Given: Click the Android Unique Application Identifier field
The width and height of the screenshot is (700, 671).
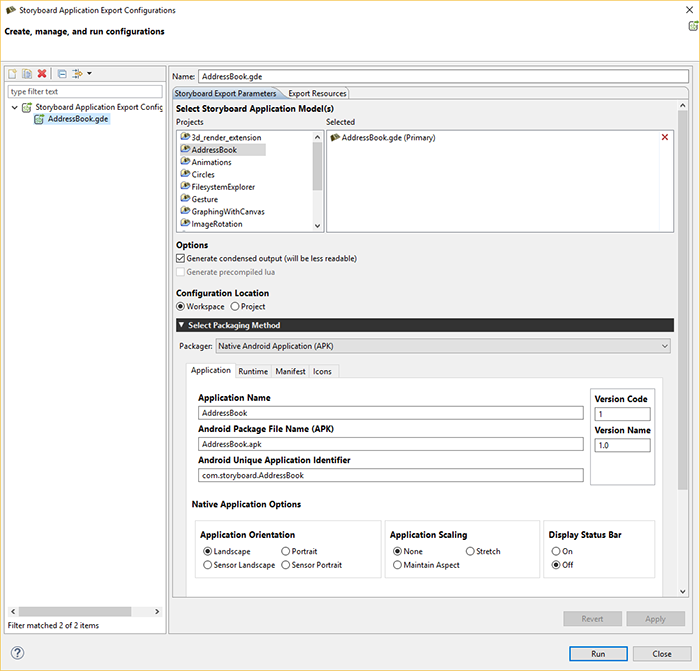Looking at the screenshot, I should point(391,475).
